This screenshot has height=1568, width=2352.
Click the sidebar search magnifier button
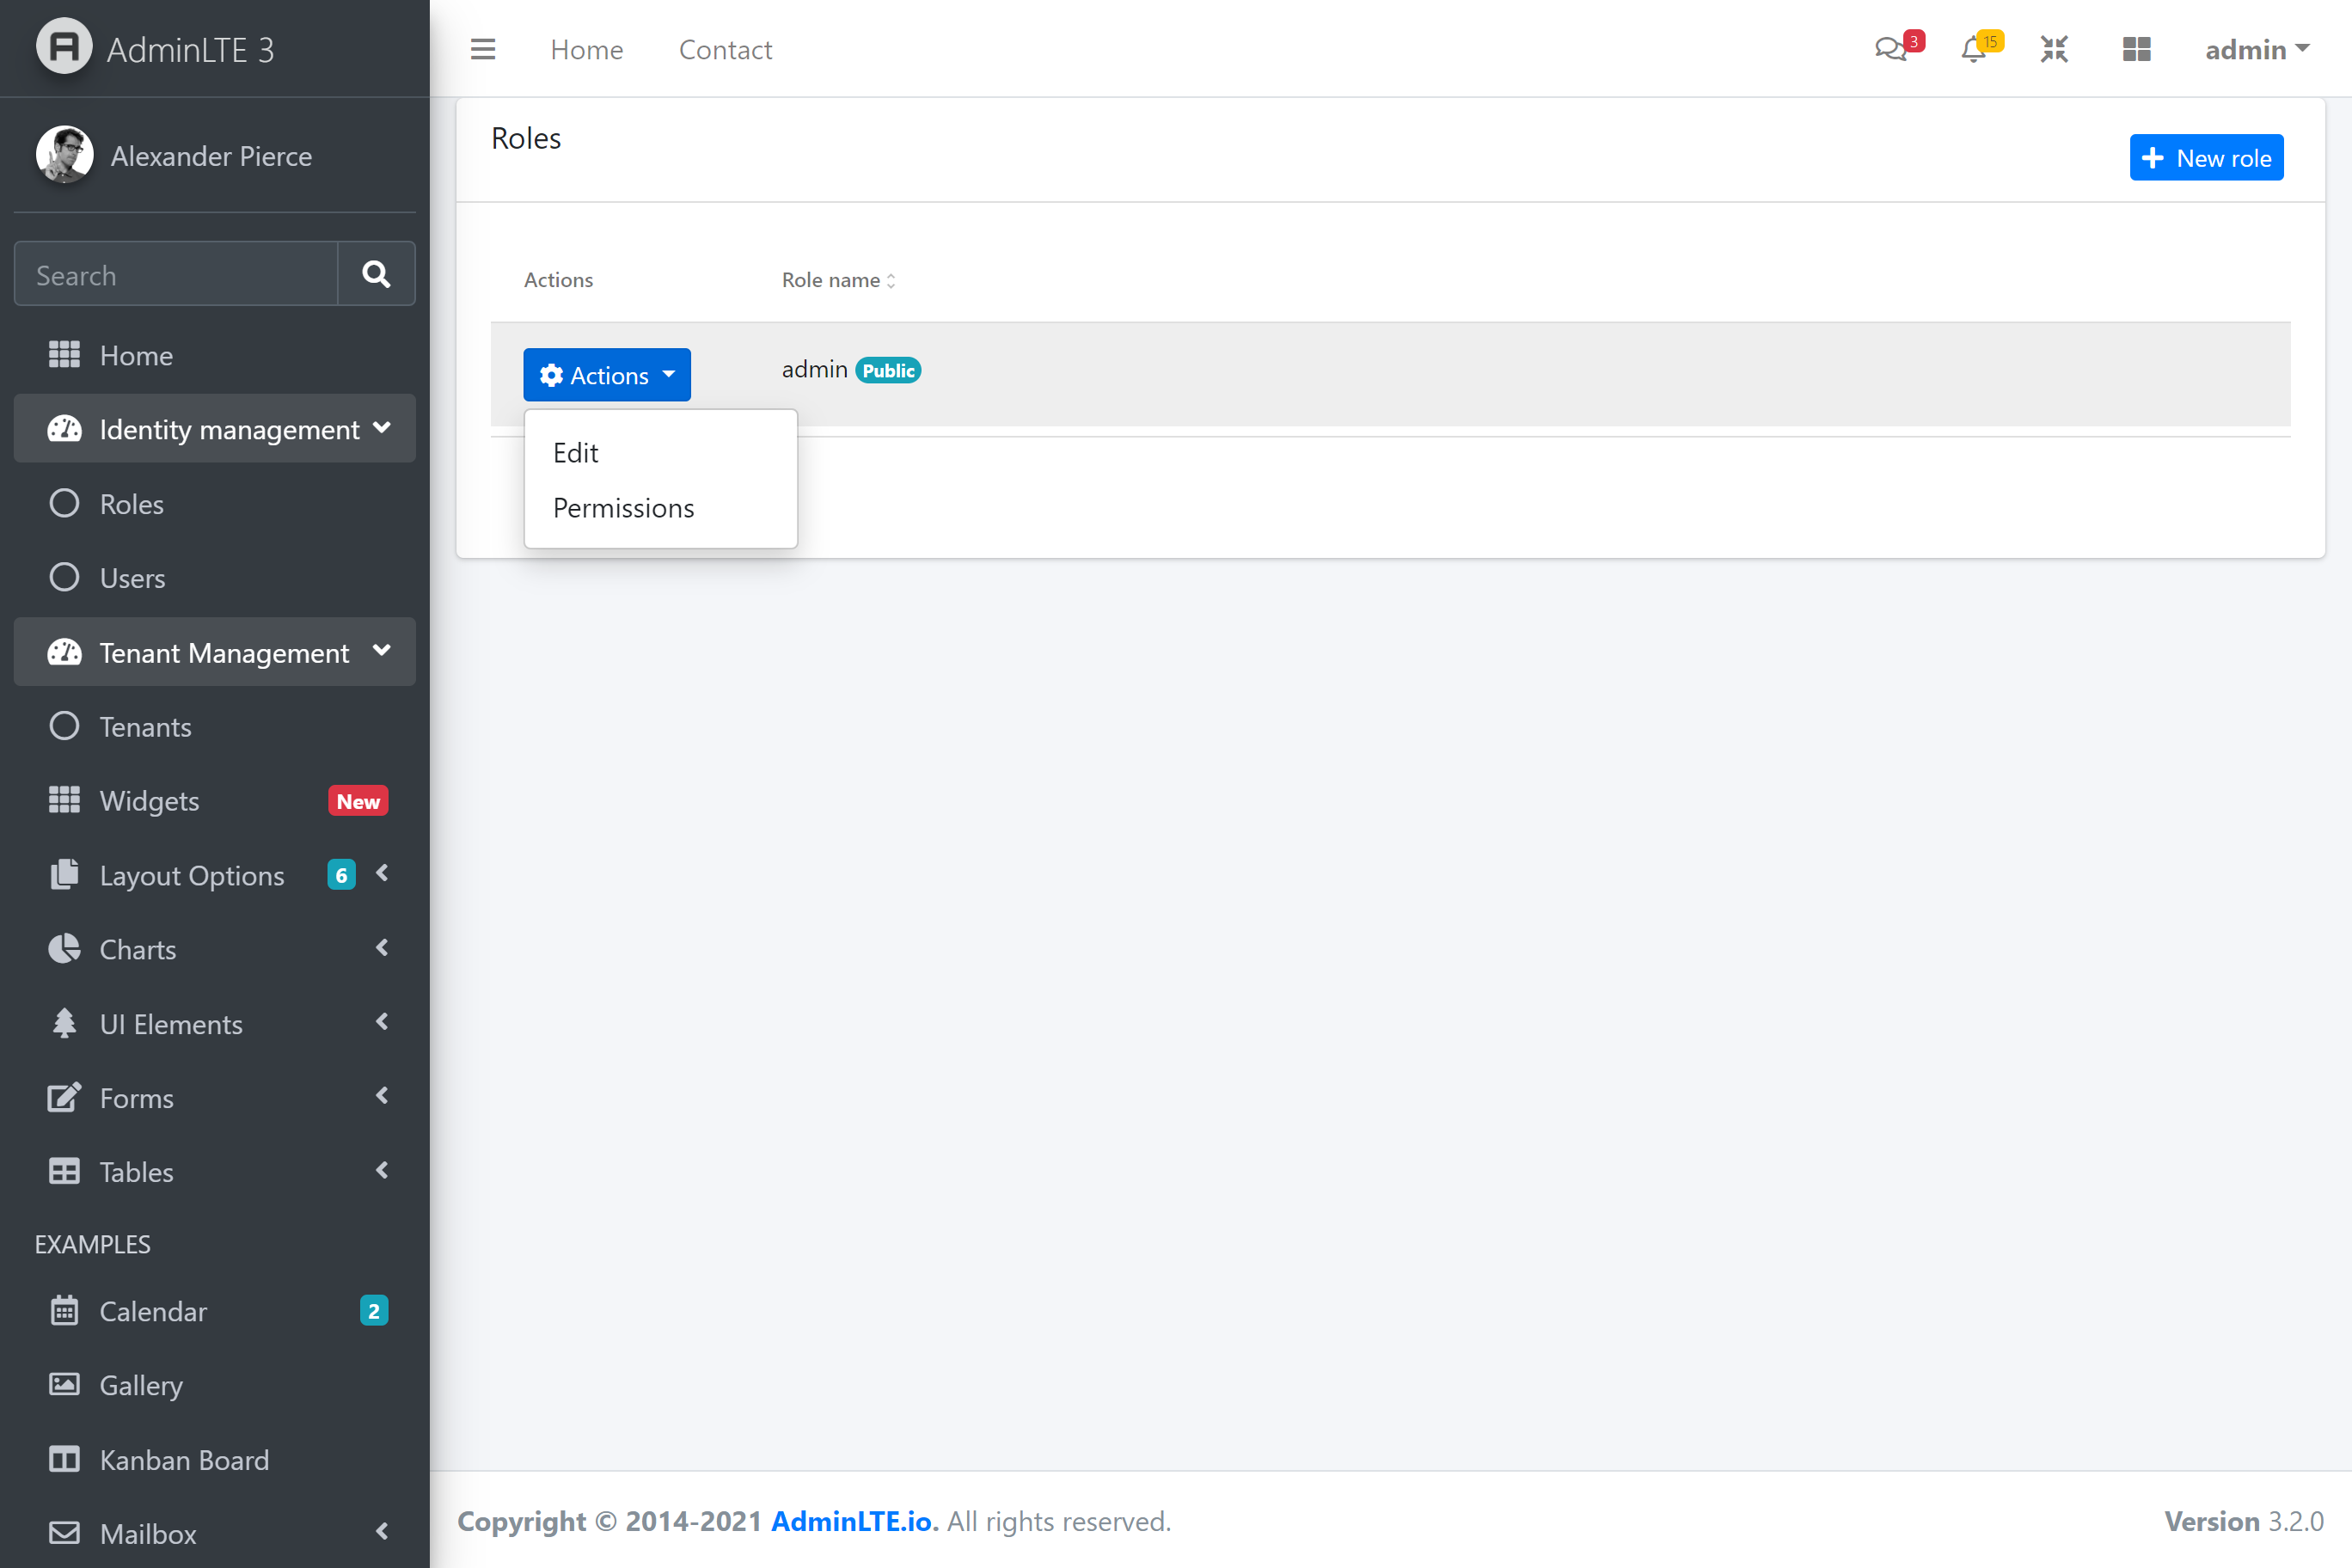tap(376, 274)
